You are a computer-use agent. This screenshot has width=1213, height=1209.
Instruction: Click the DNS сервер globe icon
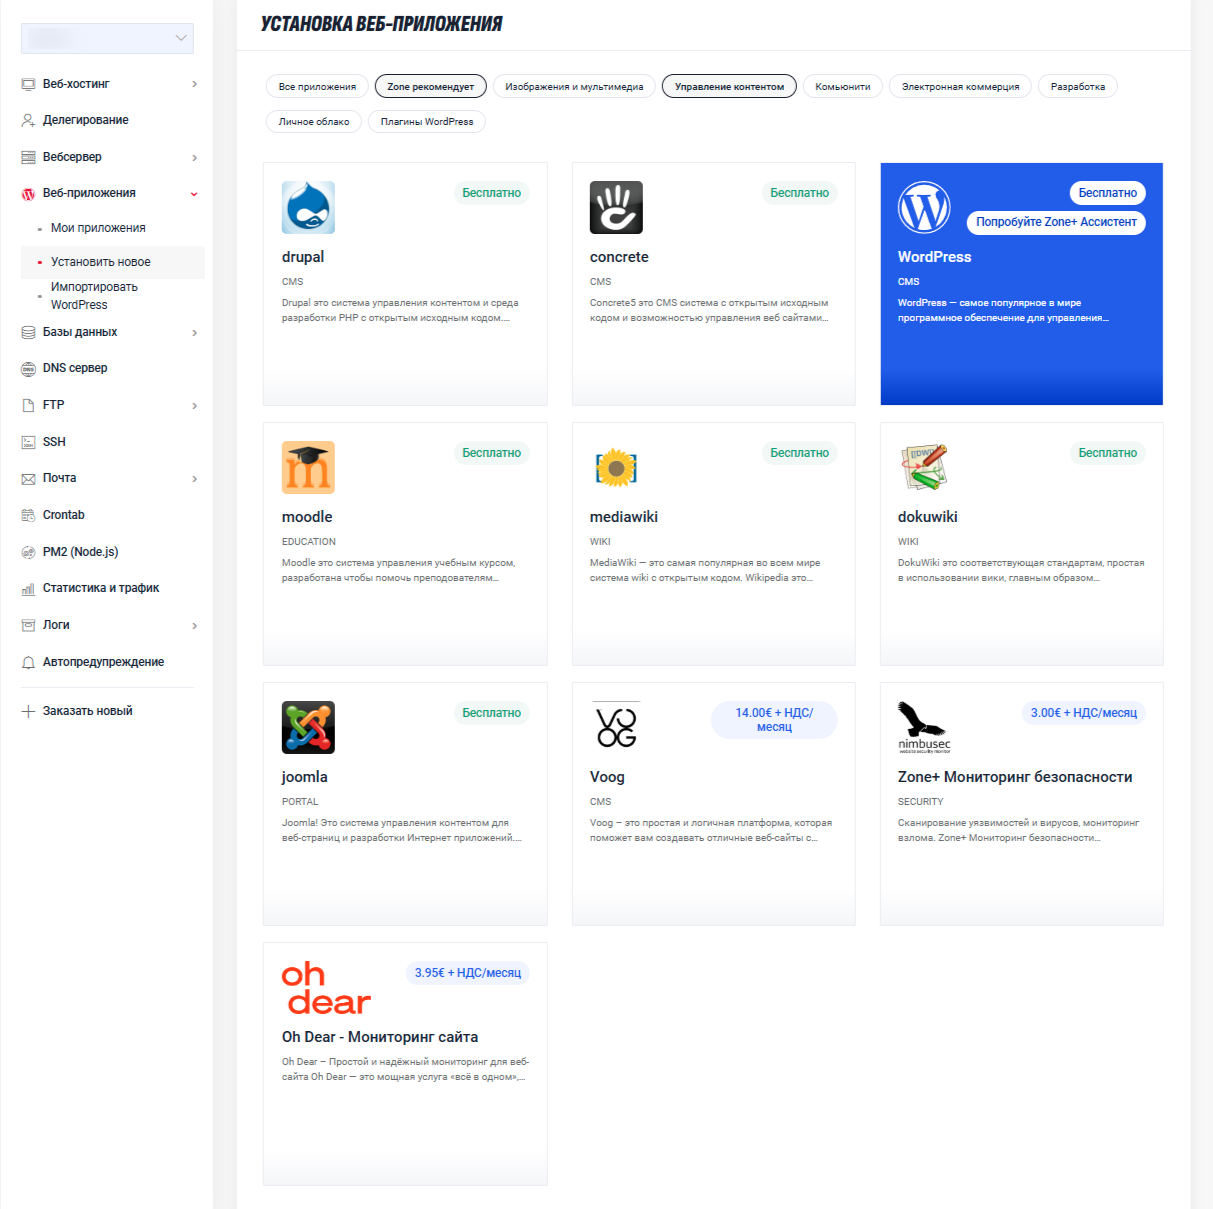[x=28, y=368]
